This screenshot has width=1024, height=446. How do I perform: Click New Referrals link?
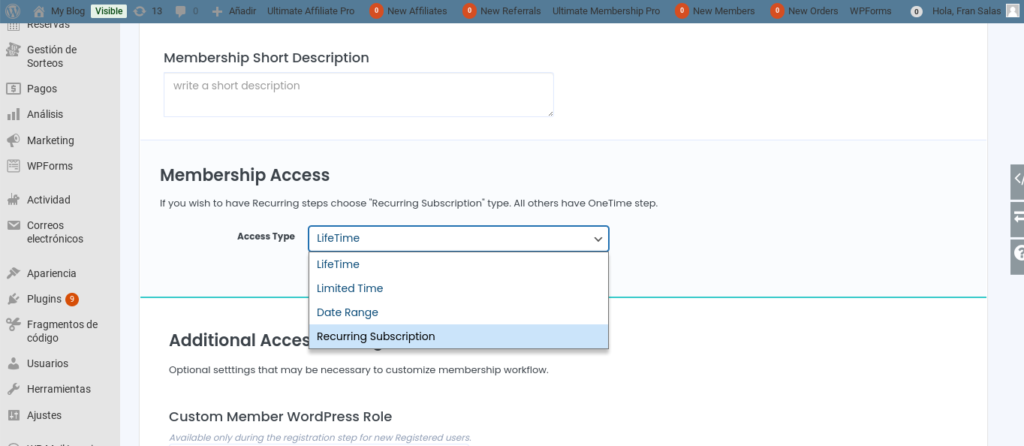click(510, 11)
